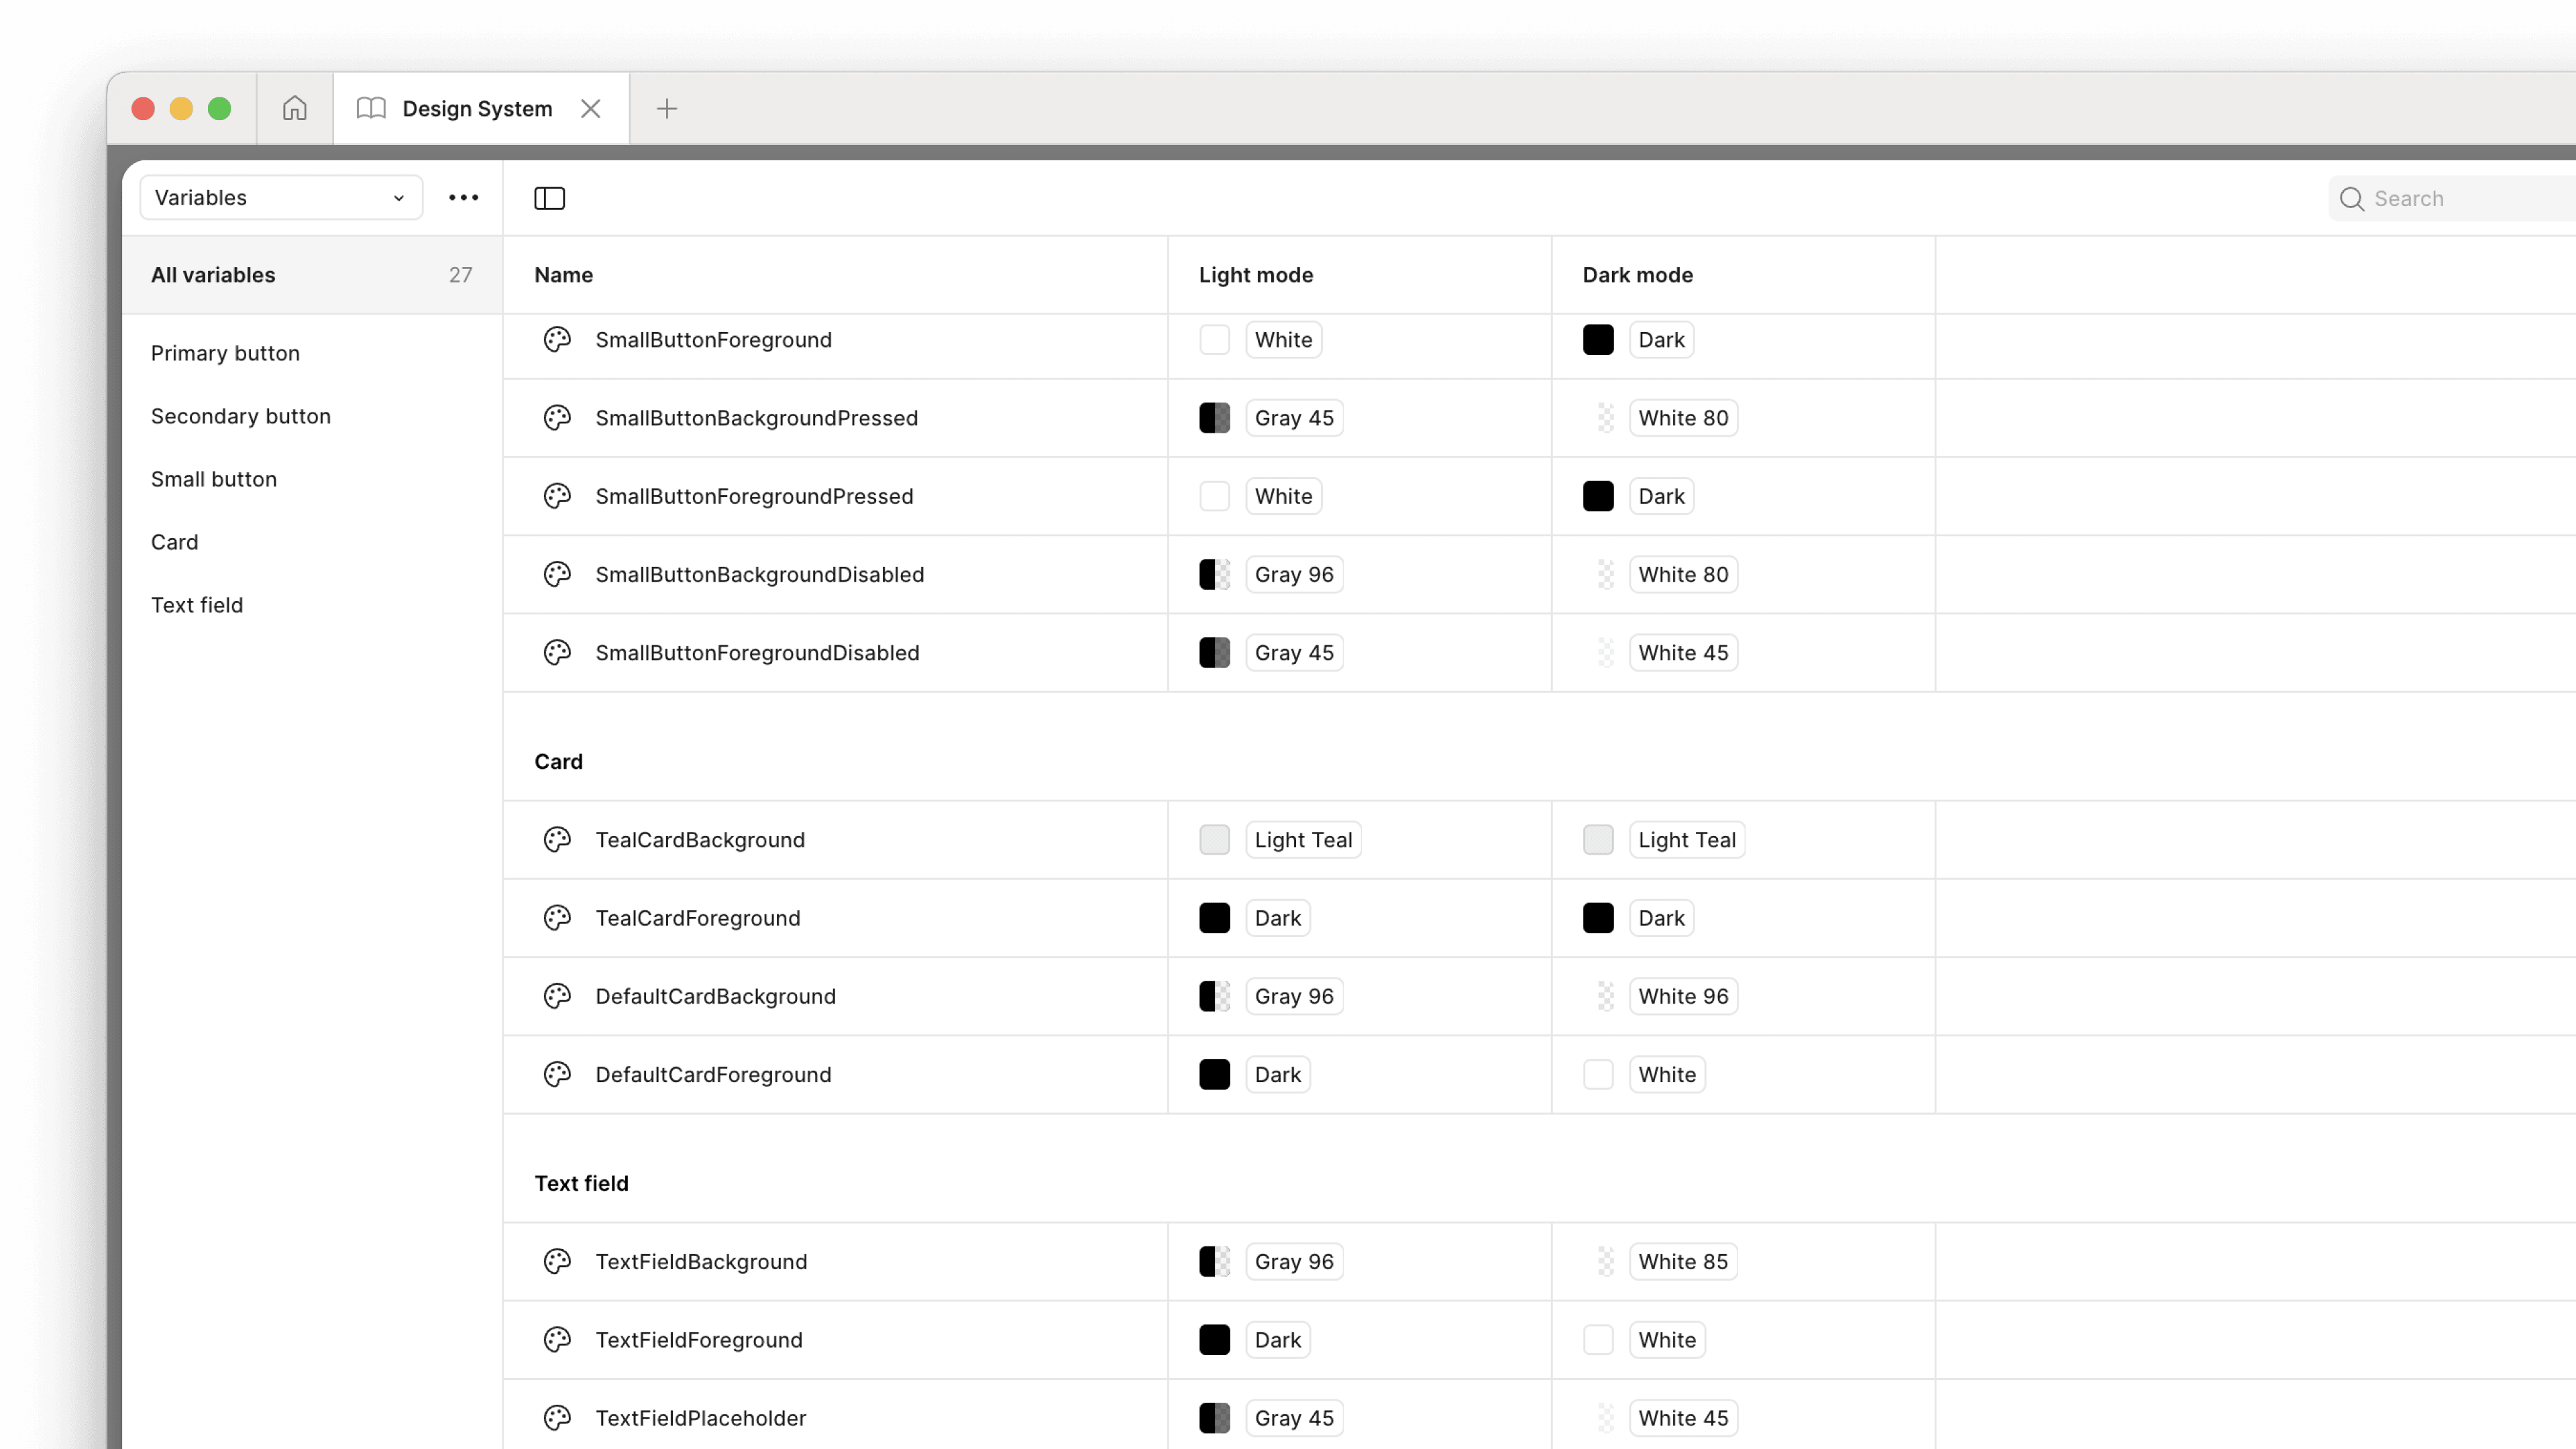Toggle the sidebar panel icon

pyautogui.click(x=549, y=198)
